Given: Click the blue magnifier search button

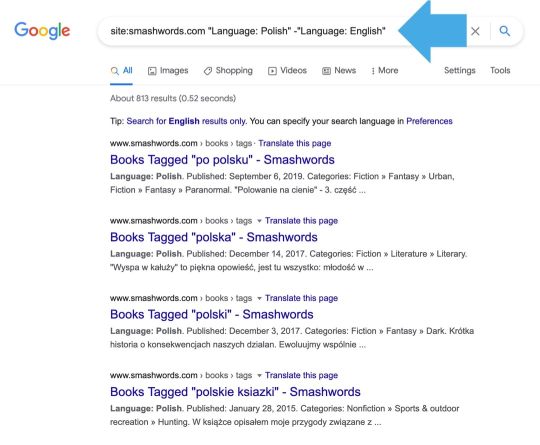Looking at the screenshot, I should coord(505,31).
